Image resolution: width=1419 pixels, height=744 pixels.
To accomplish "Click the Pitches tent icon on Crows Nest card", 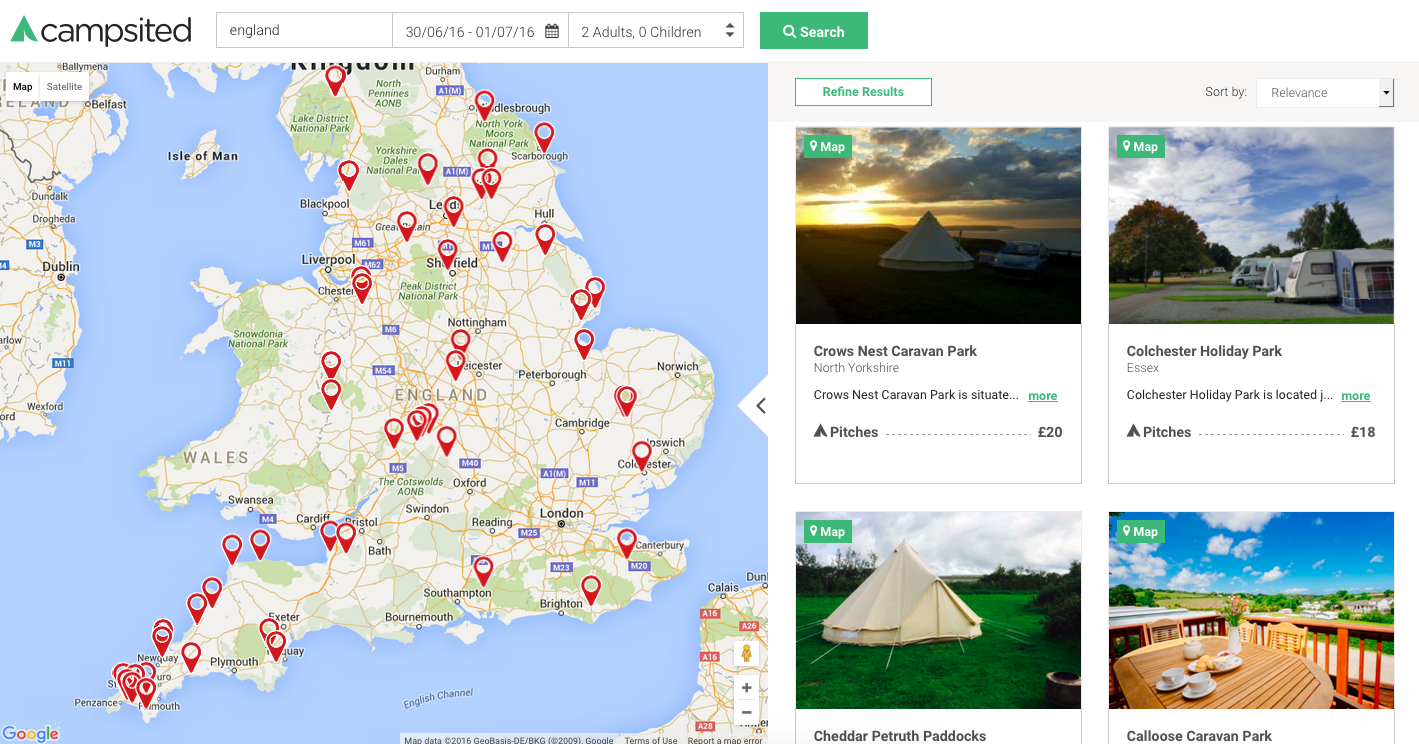I will [x=821, y=431].
